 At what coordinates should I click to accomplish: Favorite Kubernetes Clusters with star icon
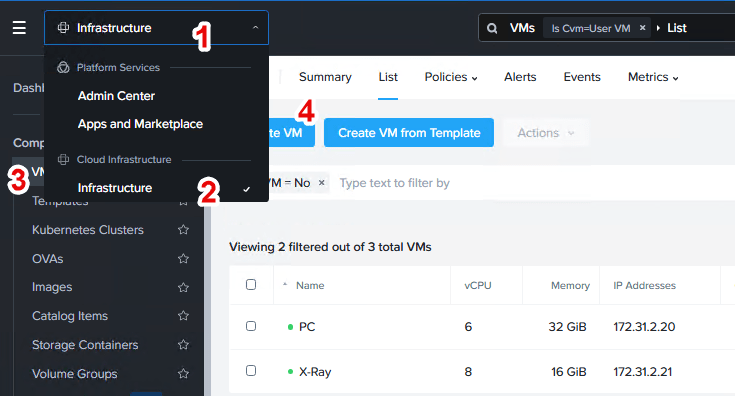183,230
